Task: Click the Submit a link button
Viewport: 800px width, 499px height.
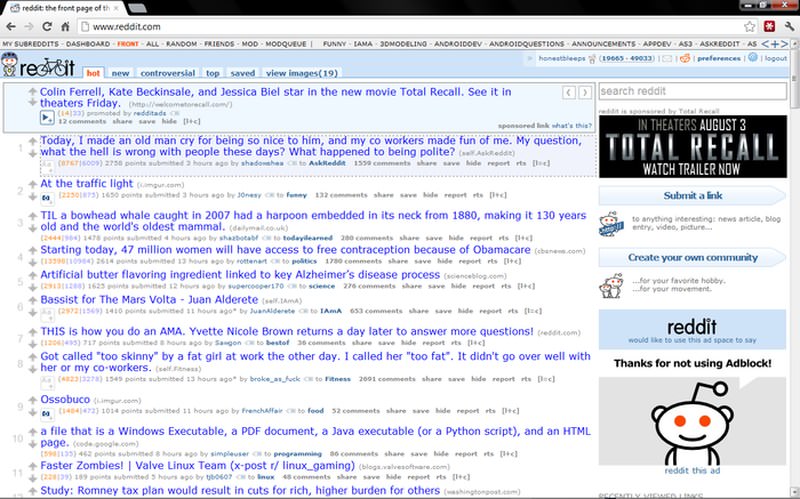Action: [692, 195]
